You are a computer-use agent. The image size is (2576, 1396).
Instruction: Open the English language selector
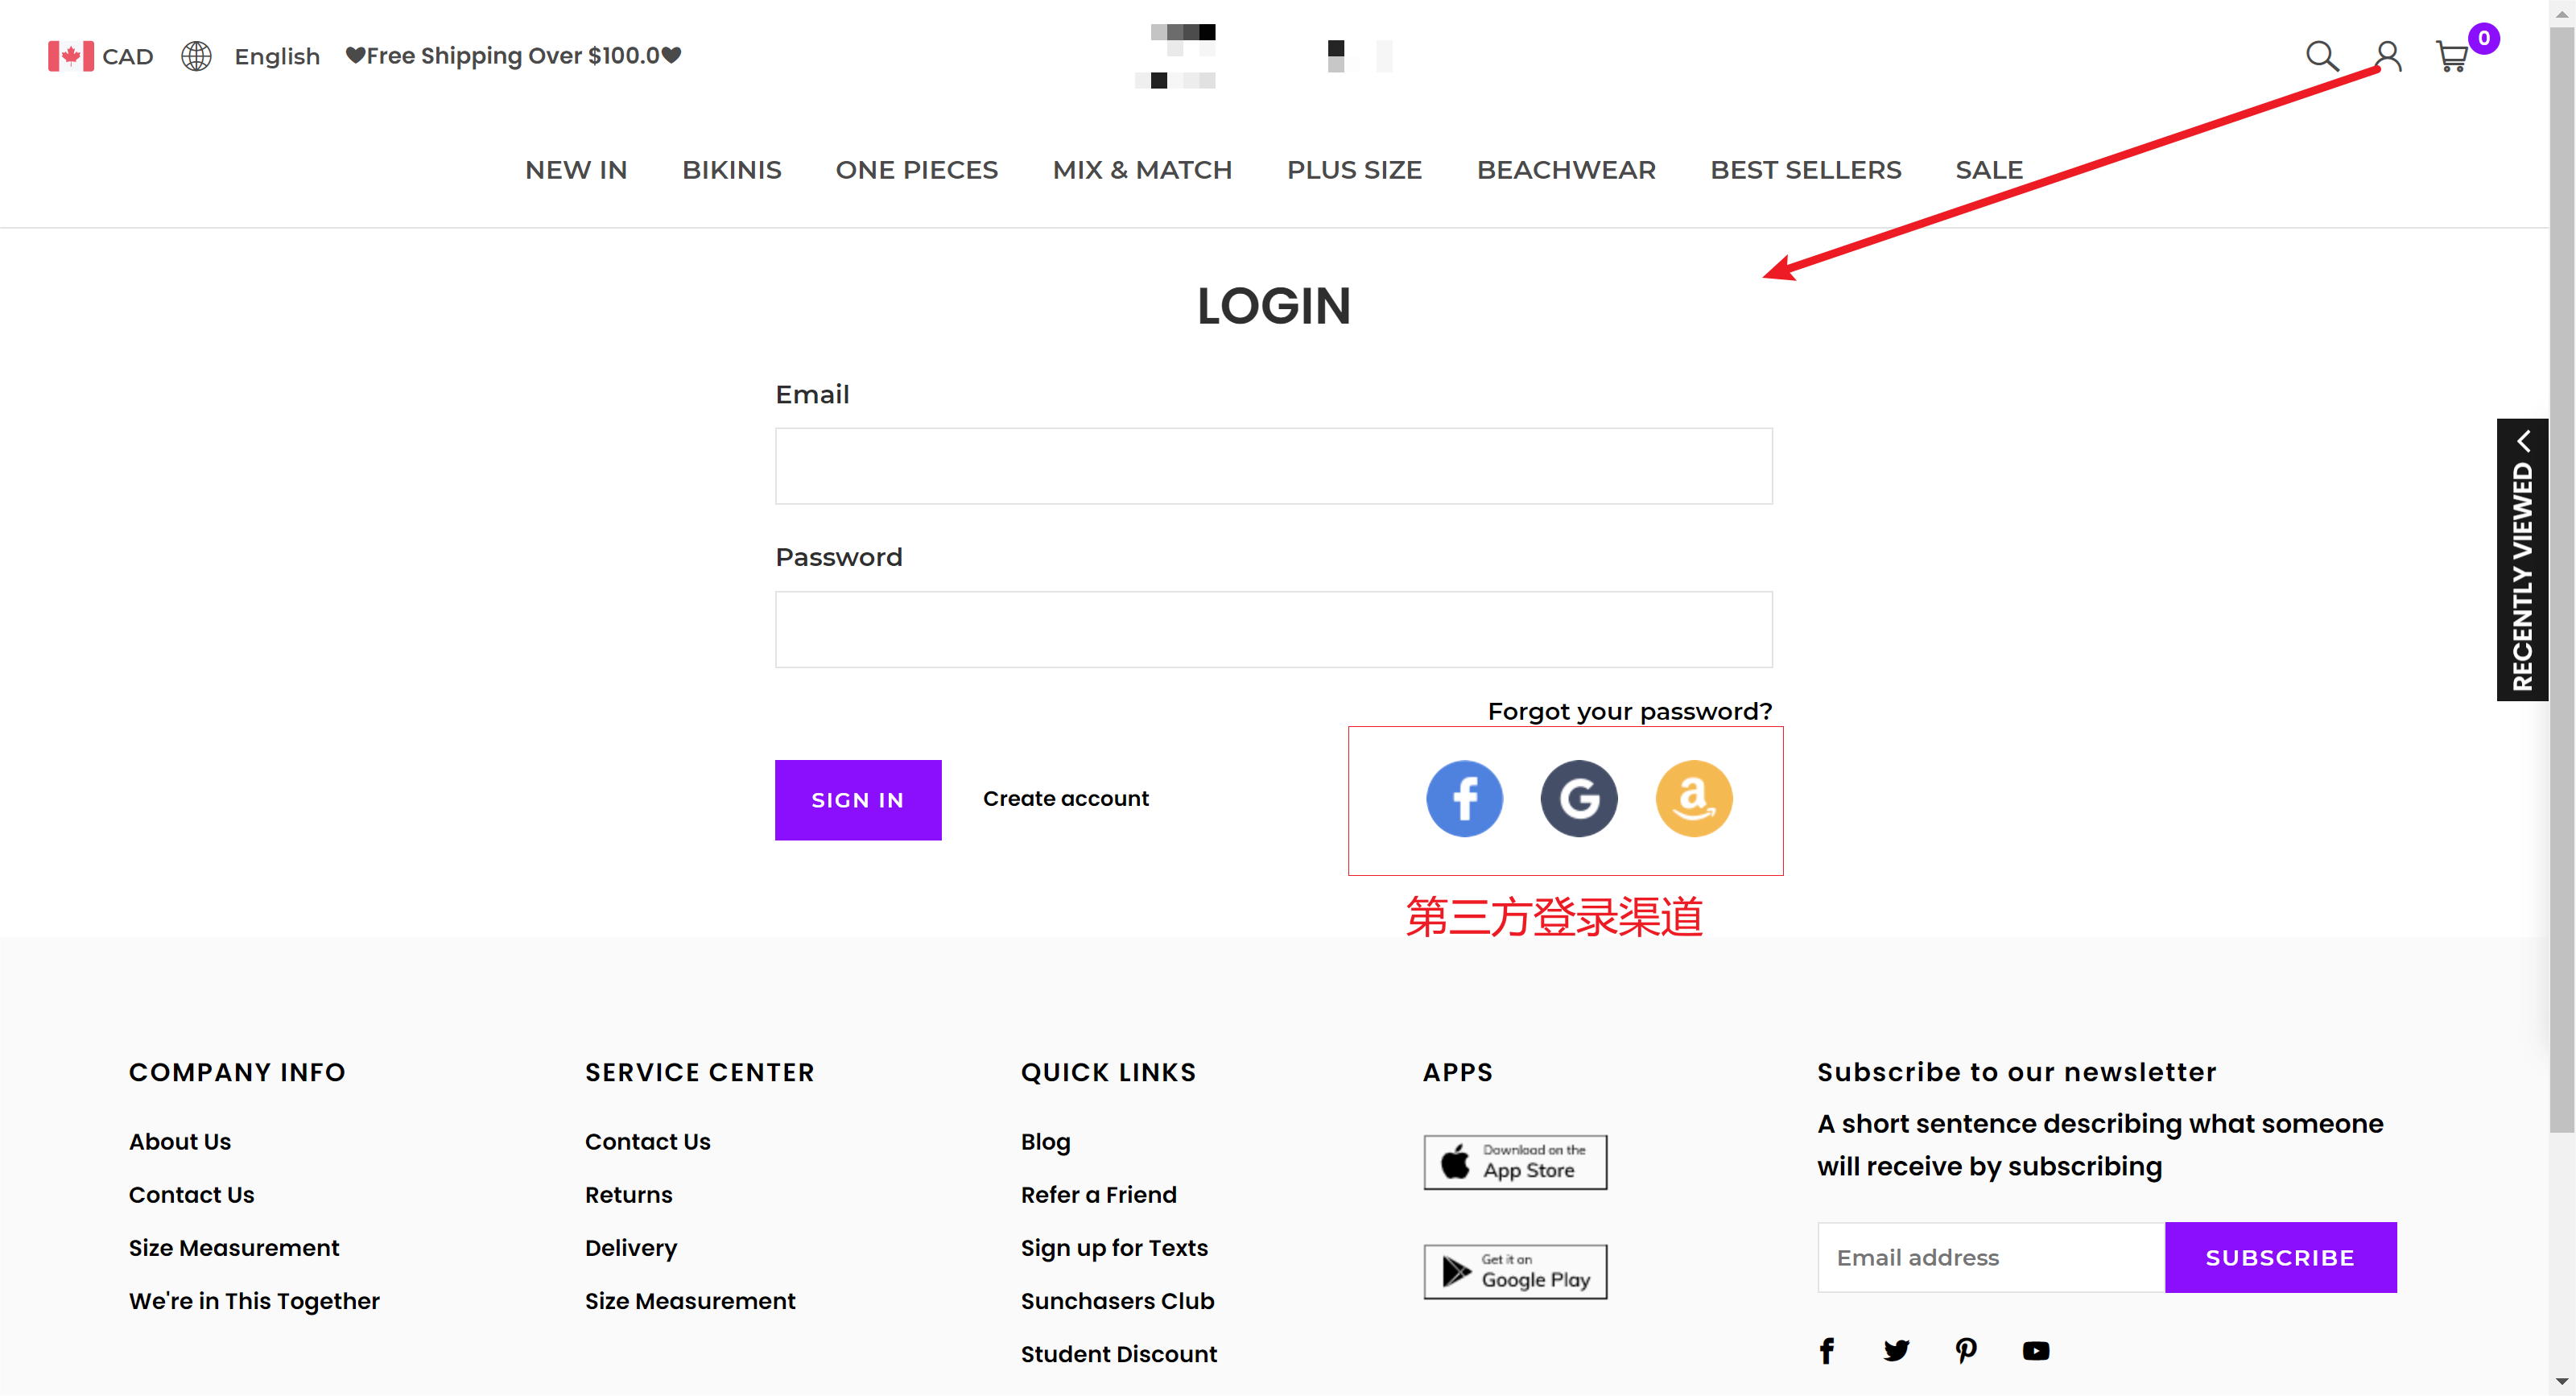pyautogui.click(x=252, y=56)
